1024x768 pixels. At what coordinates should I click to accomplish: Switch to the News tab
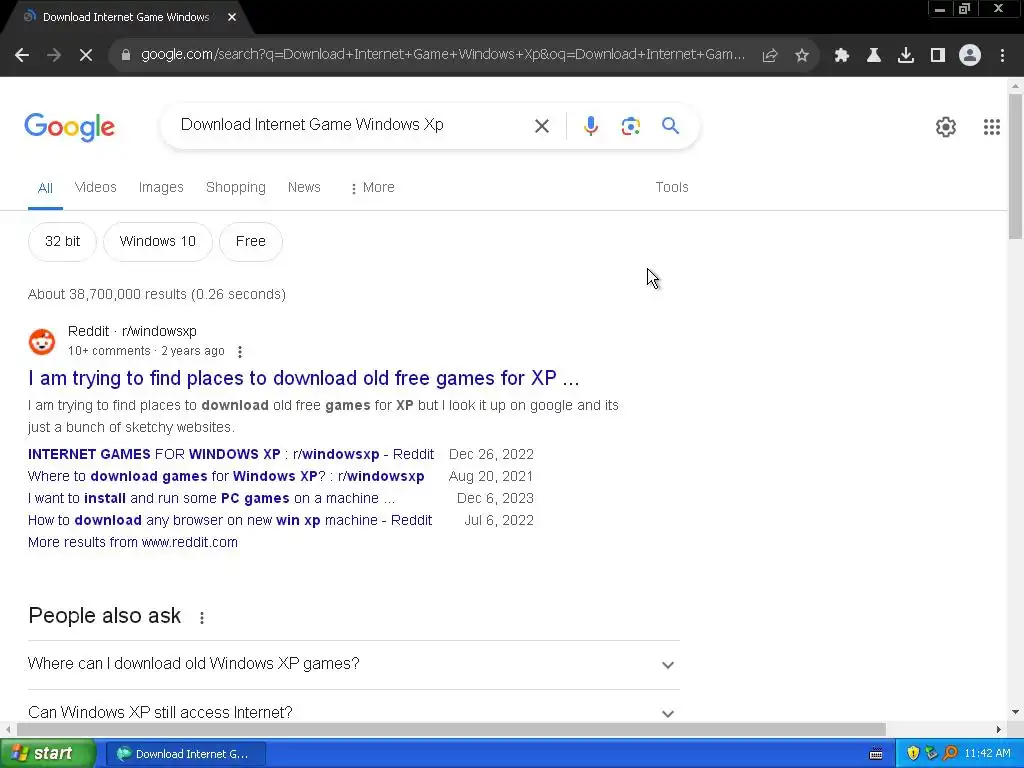pos(304,187)
